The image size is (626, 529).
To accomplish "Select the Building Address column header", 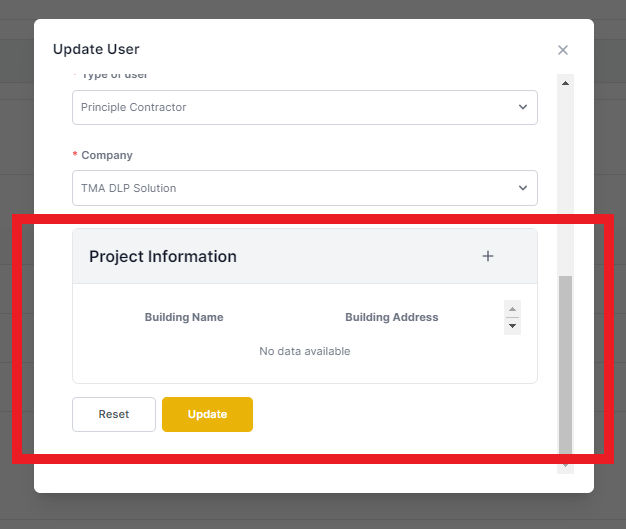I will pyautogui.click(x=392, y=317).
